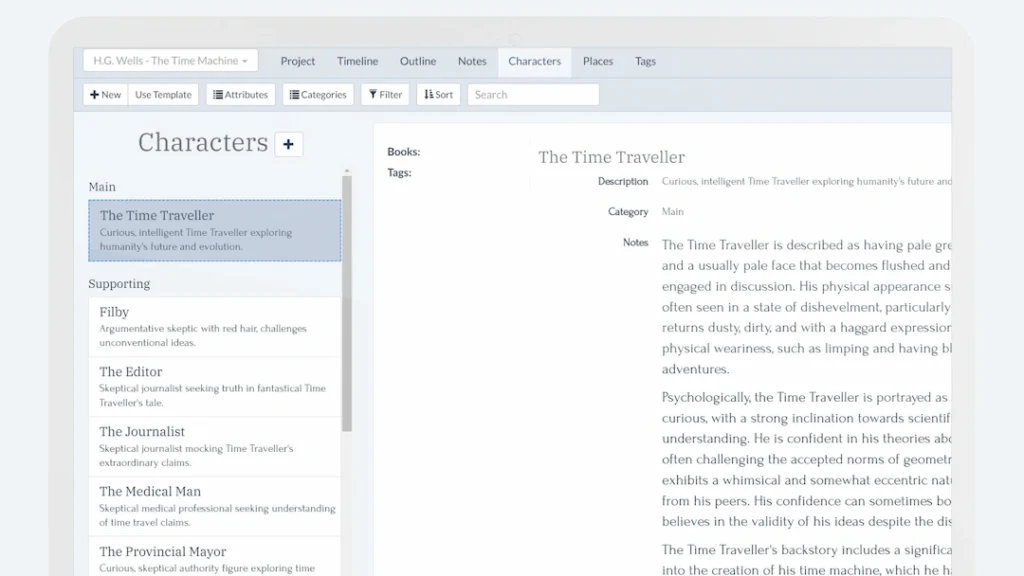The width and height of the screenshot is (1024, 576).
Task: Click the New character button
Action: [x=105, y=95]
